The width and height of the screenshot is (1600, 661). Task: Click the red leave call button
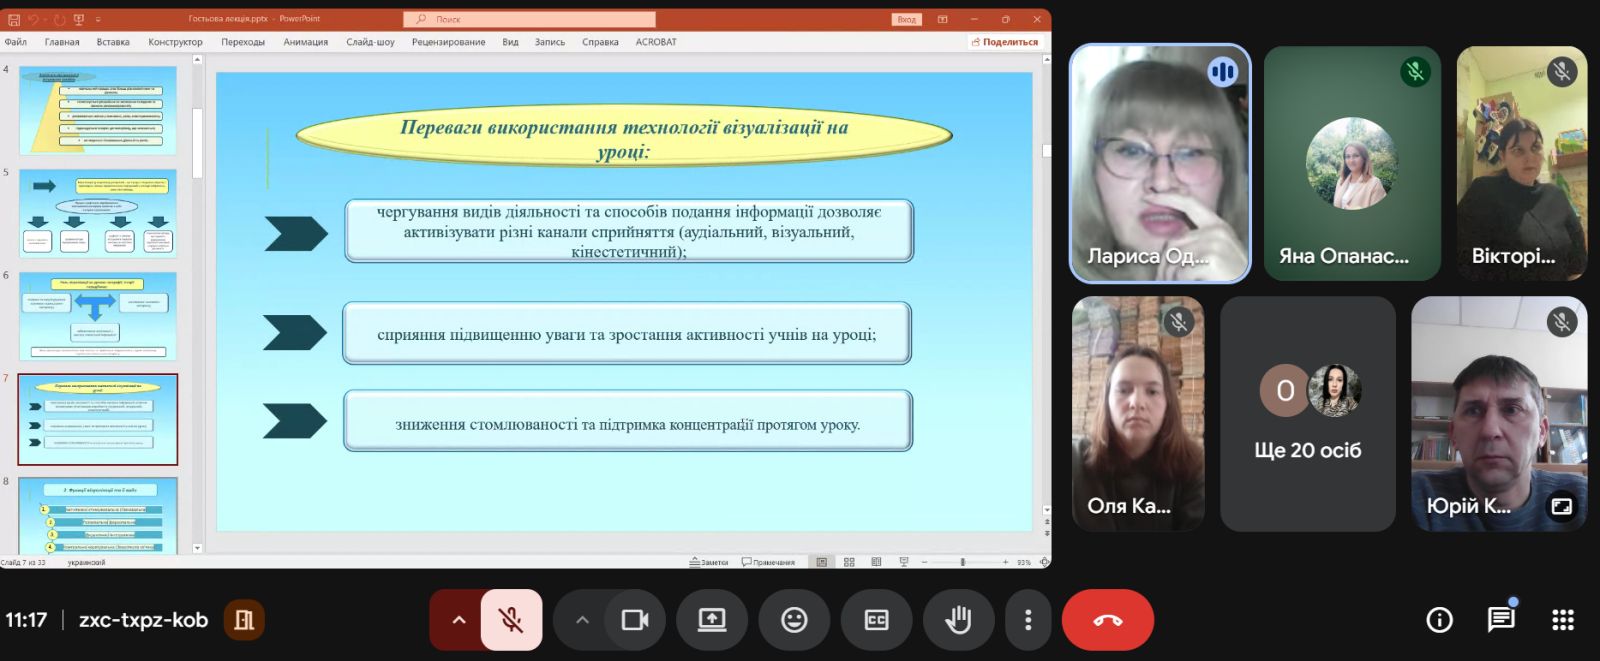pyautogui.click(x=1107, y=620)
